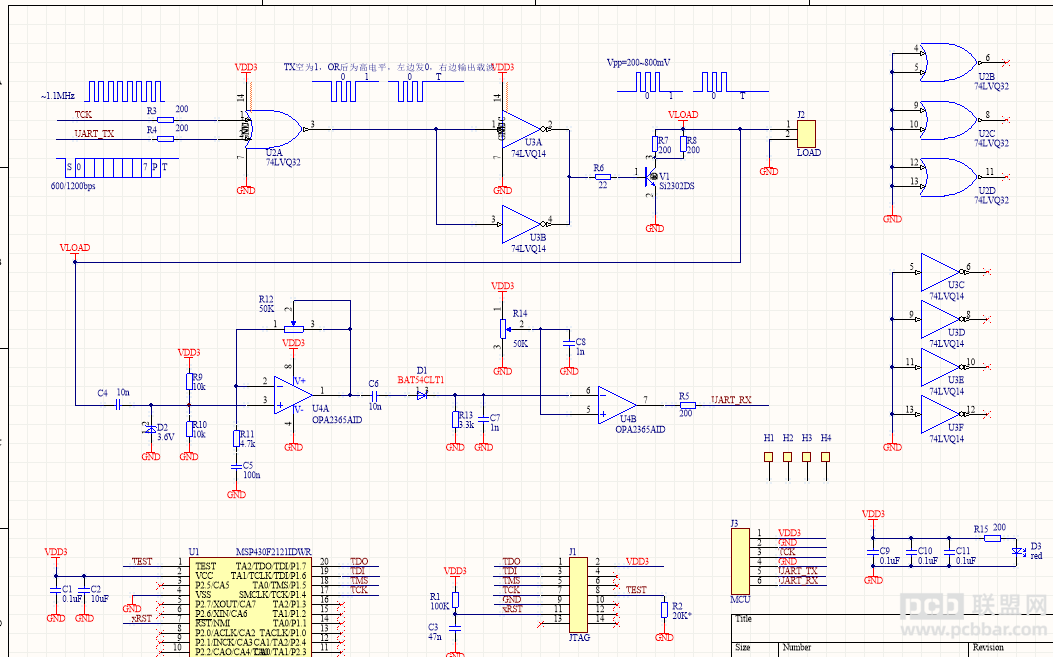Screen dimensions: 1053x657
Task: Select the J3 MCU connector body
Action: tap(740, 562)
